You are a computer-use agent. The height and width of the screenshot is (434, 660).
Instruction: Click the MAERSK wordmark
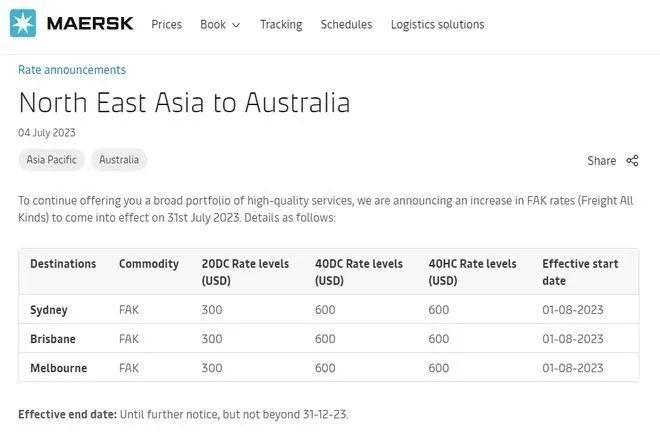[x=90, y=24]
